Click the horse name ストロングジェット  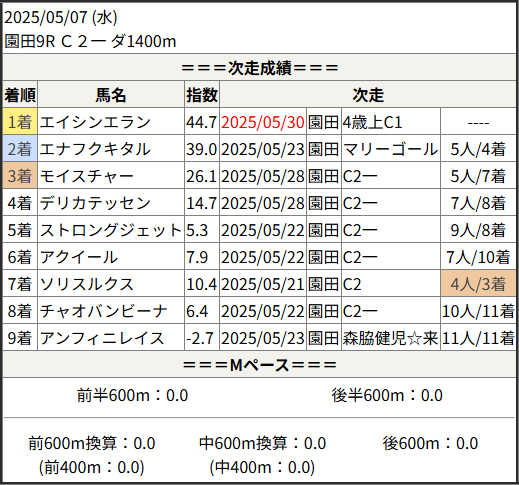click(x=111, y=230)
